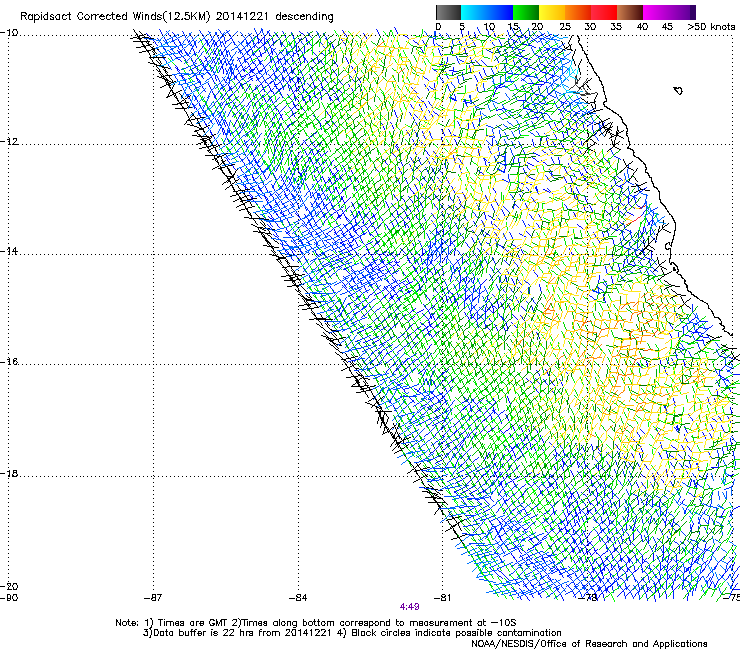Click the '-10' latitude axis label
Viewport: 740px width, 650px height.
point(9,33)
